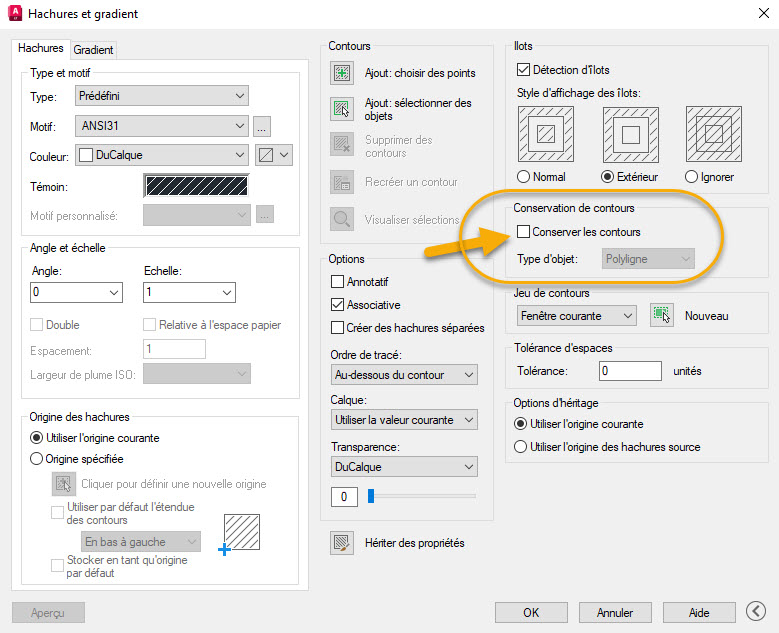Click the 'Ajout: choisir des points' icon

(342, 73)
